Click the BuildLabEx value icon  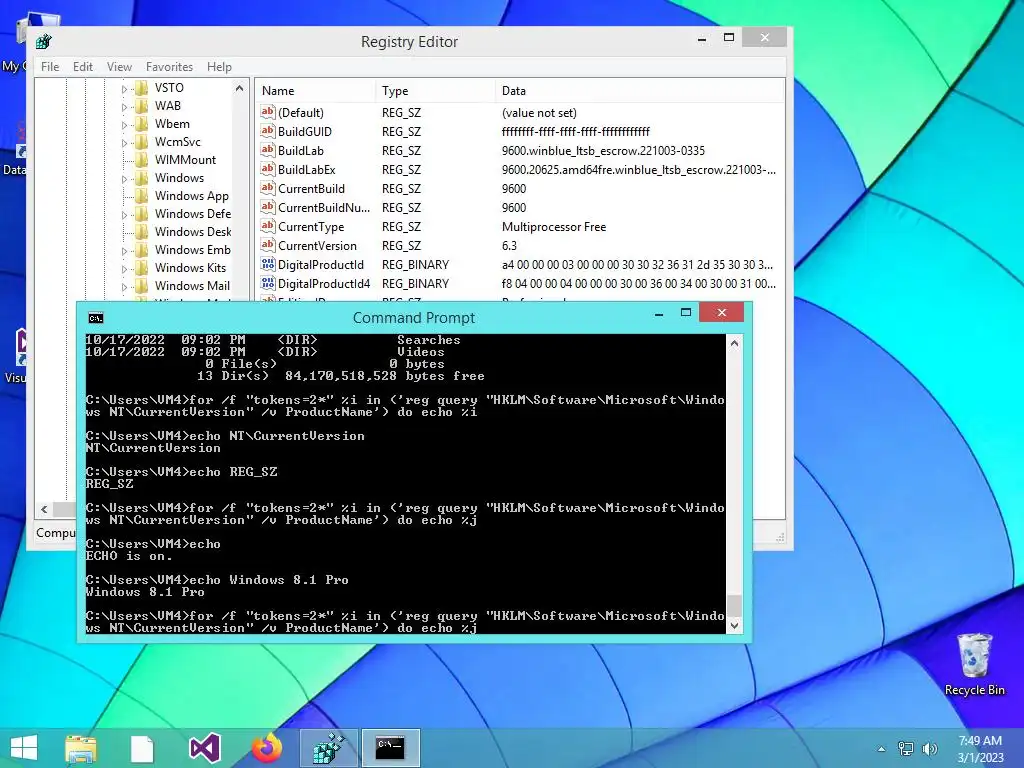[x=268, y=168]
